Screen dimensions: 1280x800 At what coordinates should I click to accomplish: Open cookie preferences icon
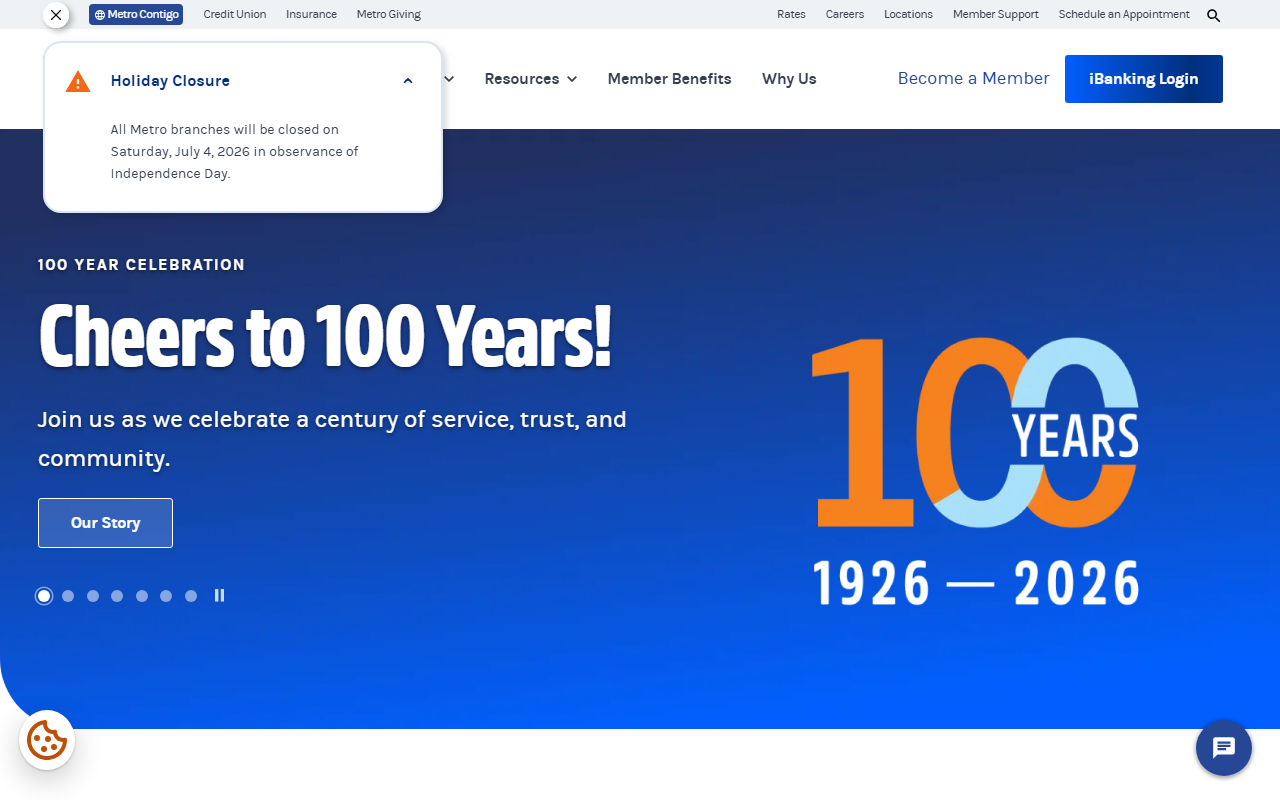pos(47,740)
